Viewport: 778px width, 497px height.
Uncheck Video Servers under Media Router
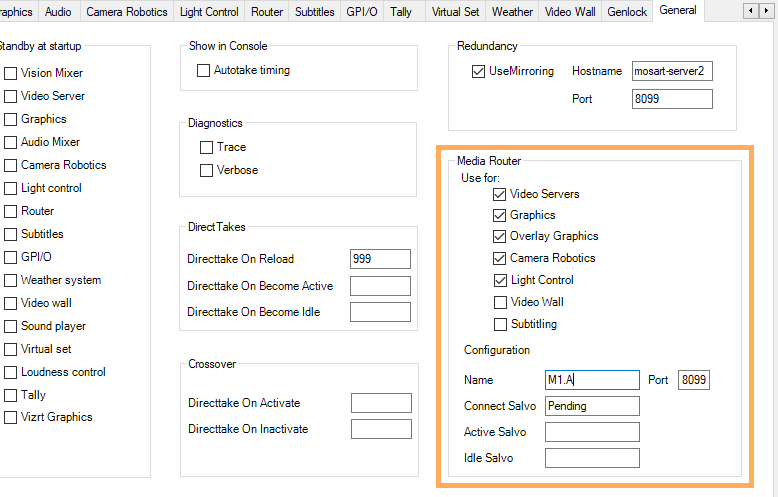click(x=500, y=194)
